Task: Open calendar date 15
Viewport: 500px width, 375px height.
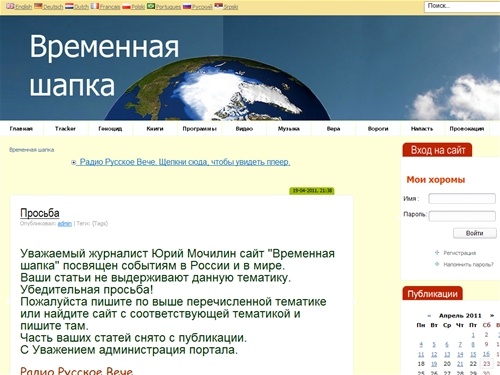Action: [x=473, y=354]
